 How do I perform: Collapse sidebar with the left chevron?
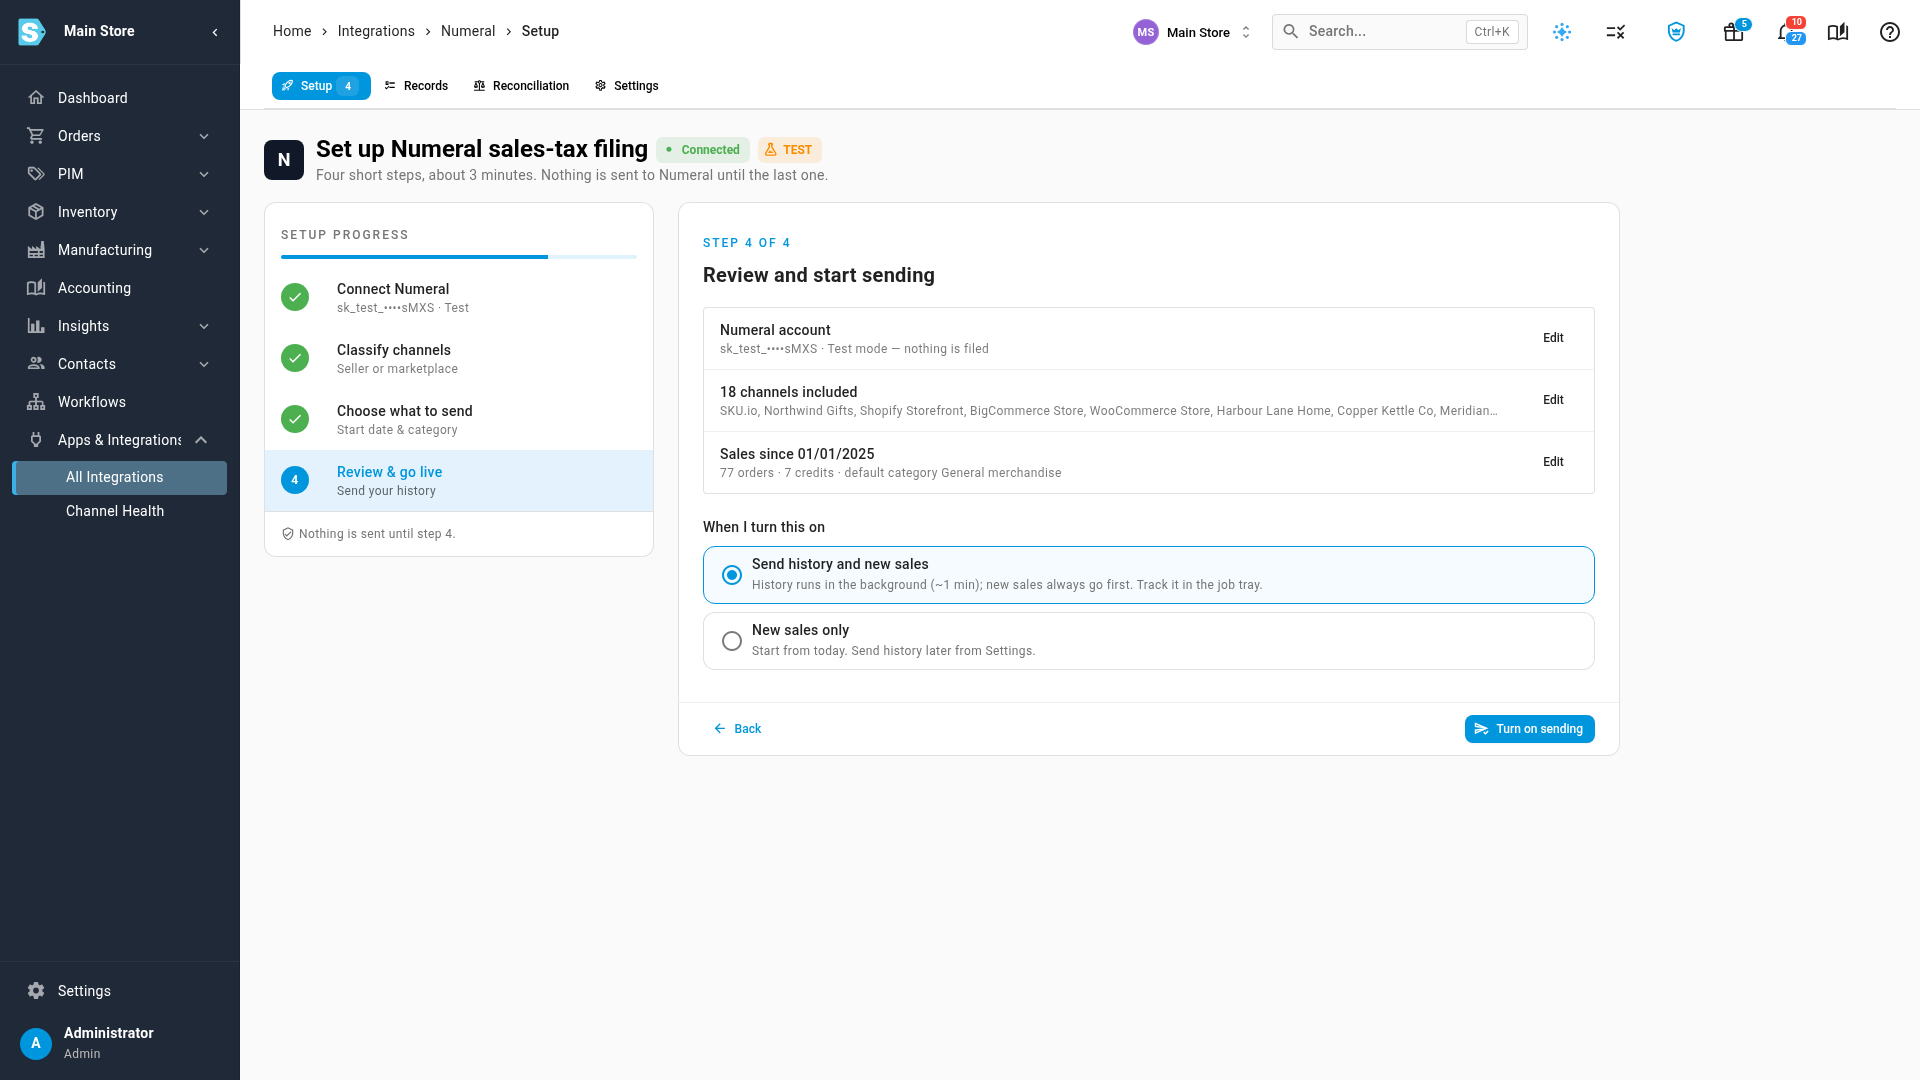(x=215, y=32)
